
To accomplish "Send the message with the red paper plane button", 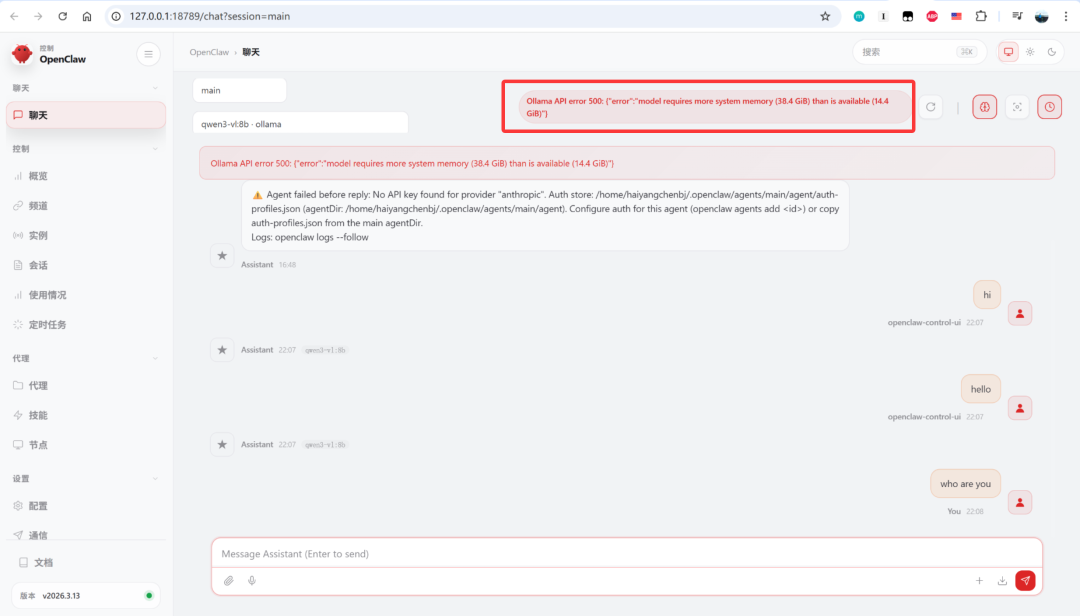I will pyautogui.click(x=1025, y=580).
